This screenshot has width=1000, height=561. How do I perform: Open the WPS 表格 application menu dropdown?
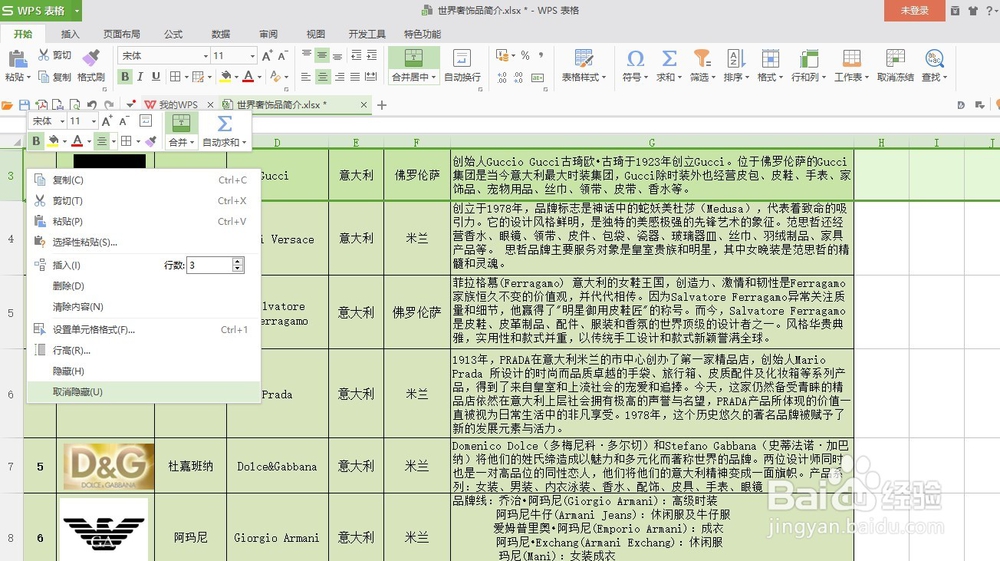pos(77,11)
